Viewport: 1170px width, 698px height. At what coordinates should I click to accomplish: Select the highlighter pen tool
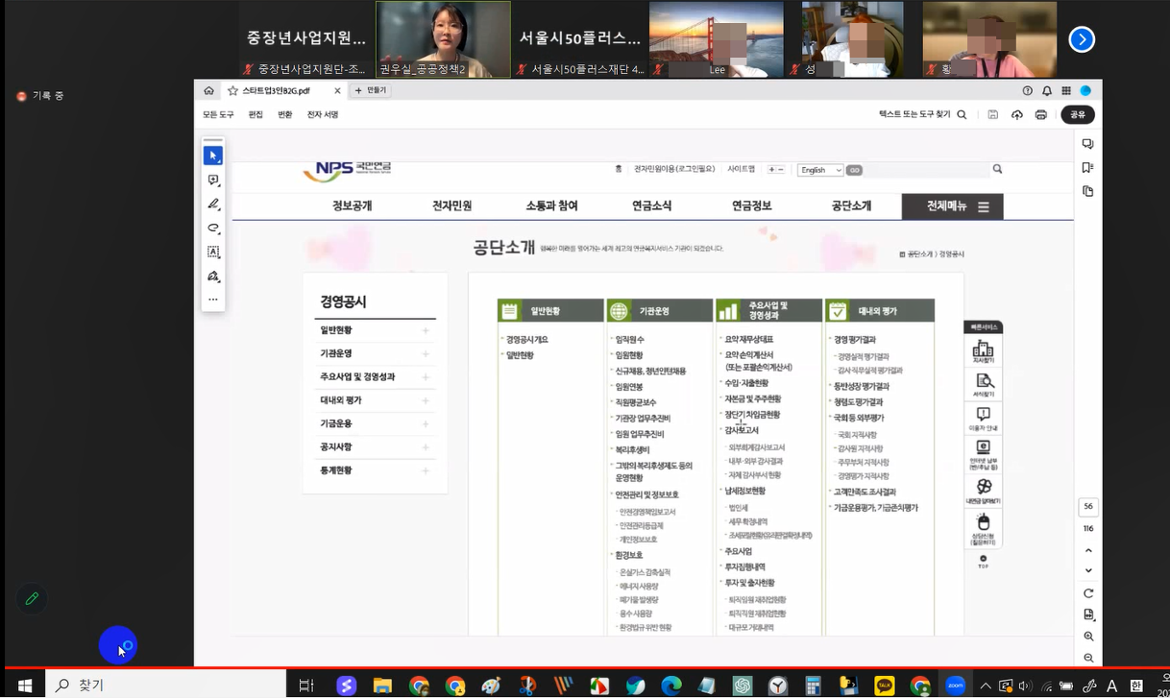pos(213,204)
